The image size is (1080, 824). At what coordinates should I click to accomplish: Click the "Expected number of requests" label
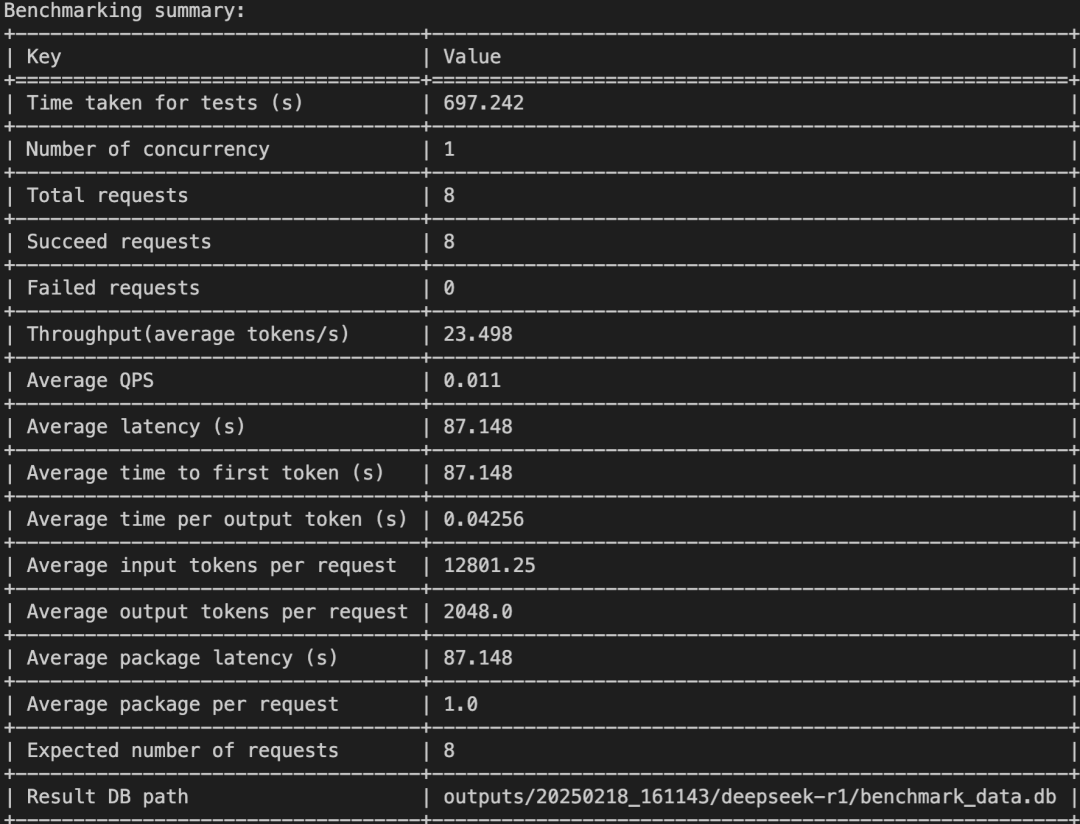[x=182, y=750]
